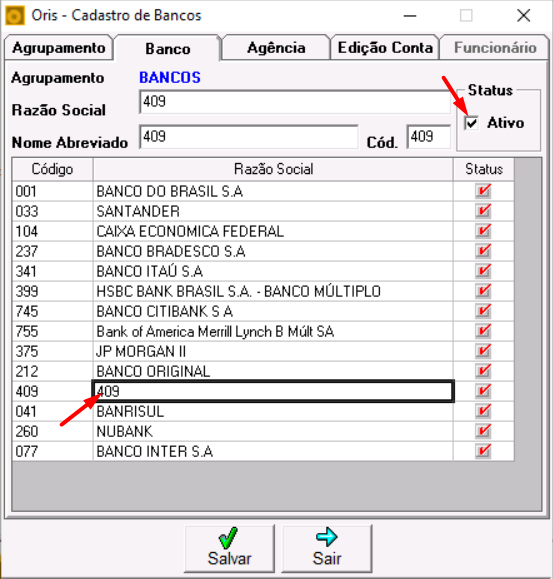Click the Salvar button with green checkmark
This screenshot has height=579, width=553.
[229, 548]
